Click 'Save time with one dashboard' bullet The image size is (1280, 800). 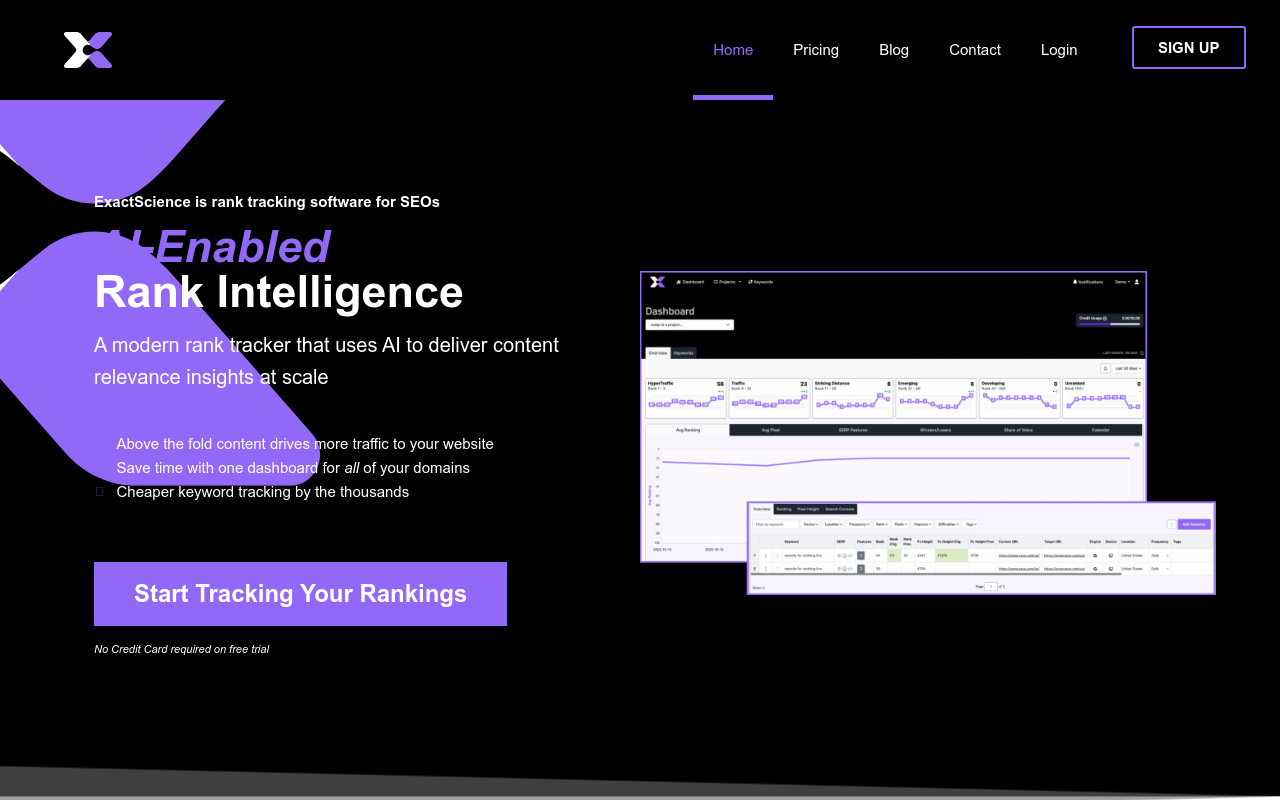coord(293,468)
